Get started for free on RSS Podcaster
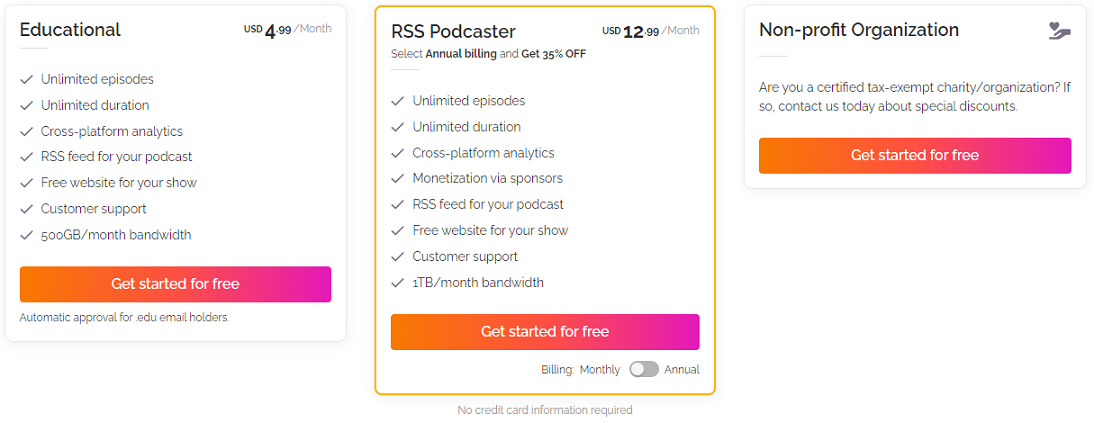 click(545, 332)
